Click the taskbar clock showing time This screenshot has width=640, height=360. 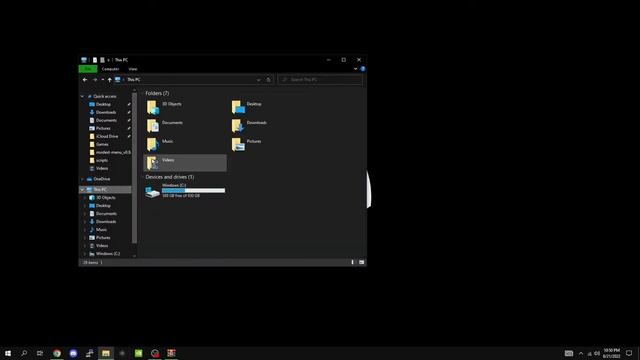pyautogui.click(x=611, y=353)
